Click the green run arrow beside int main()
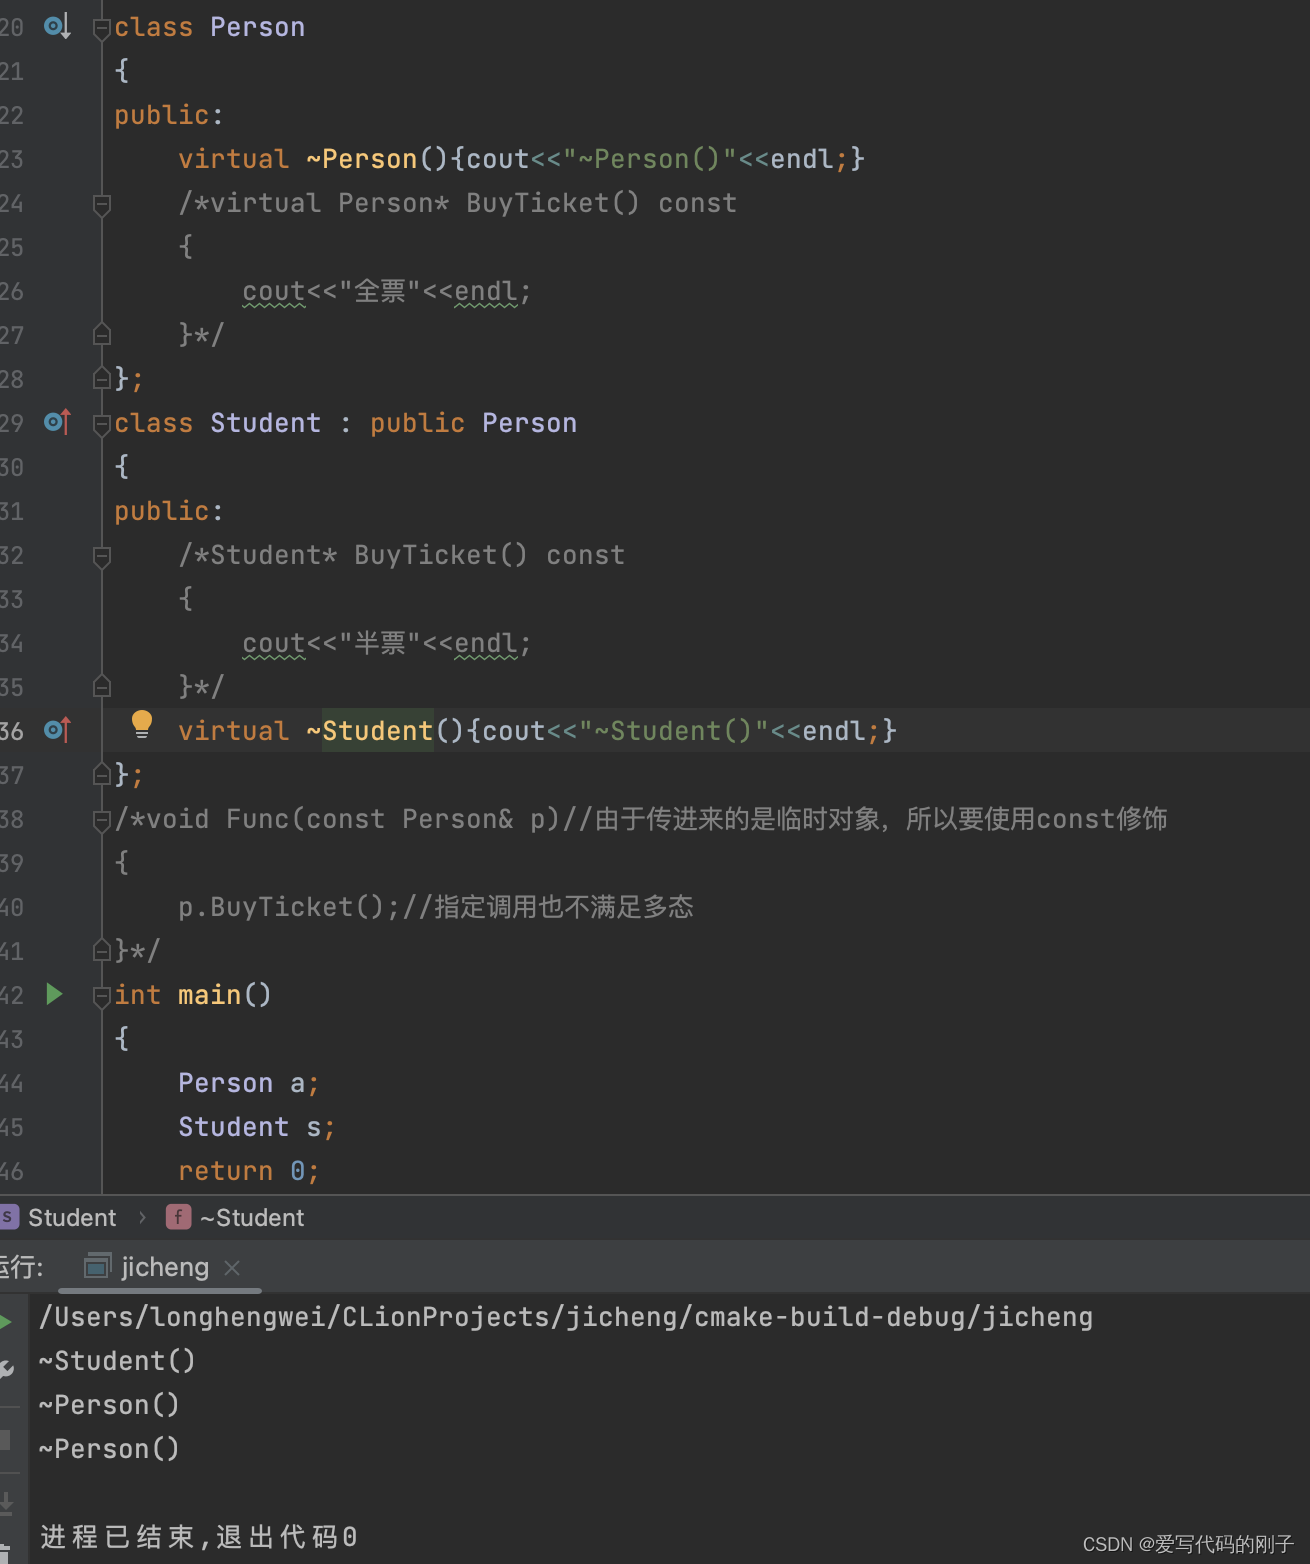The image size is (1310, 1564). coord(55,994)
